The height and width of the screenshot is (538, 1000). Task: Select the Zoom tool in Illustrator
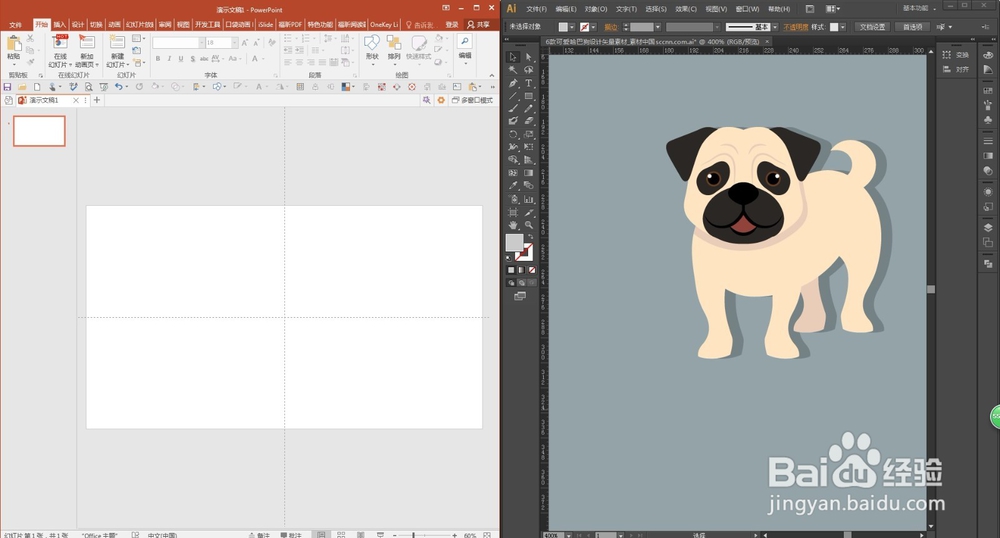coord(529,225)
